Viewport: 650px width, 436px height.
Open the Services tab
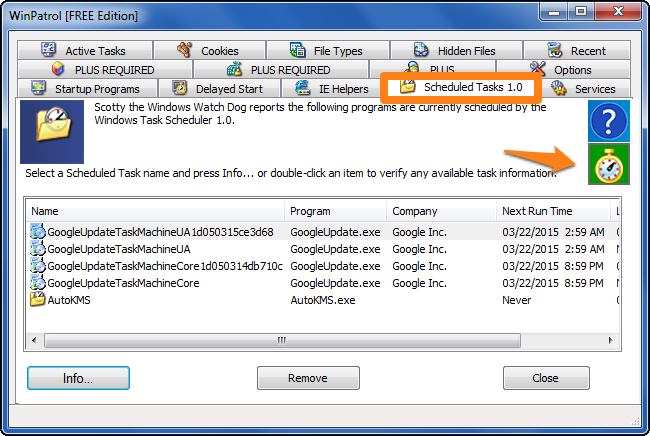point(586,88)
